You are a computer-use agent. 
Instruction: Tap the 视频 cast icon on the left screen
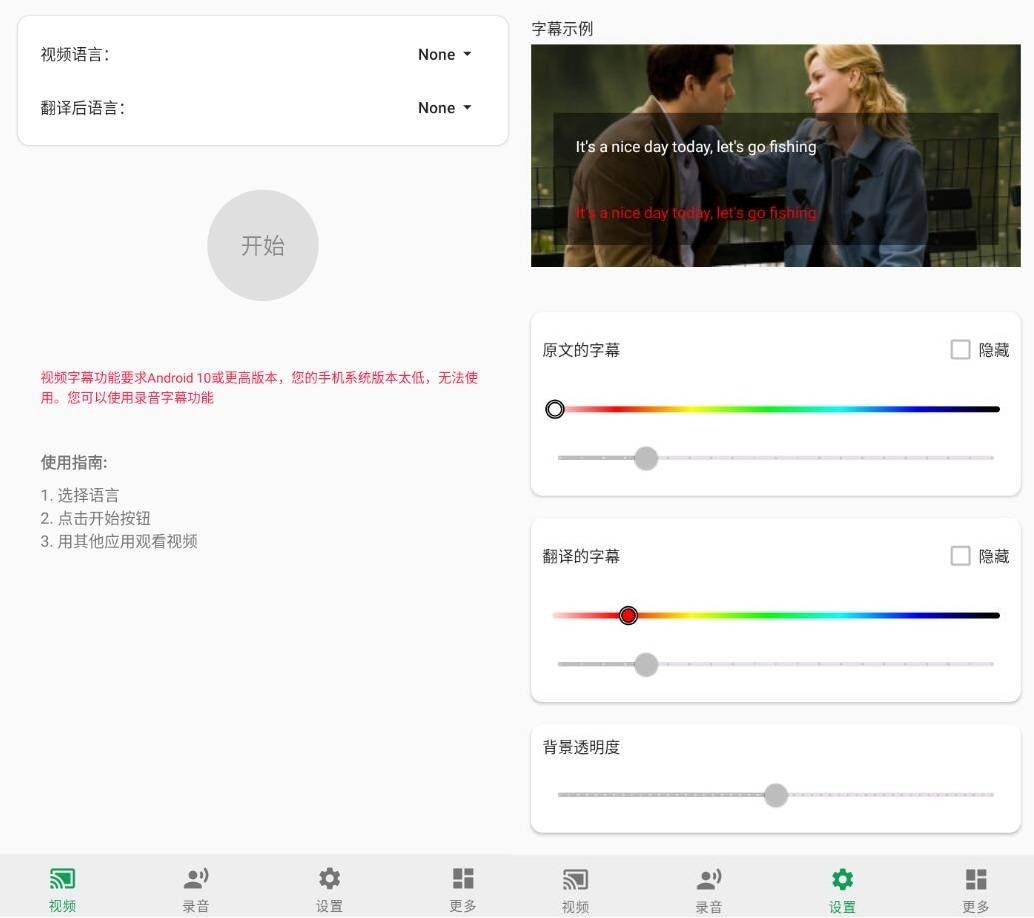pyautogui.click(x=62, y=880)
